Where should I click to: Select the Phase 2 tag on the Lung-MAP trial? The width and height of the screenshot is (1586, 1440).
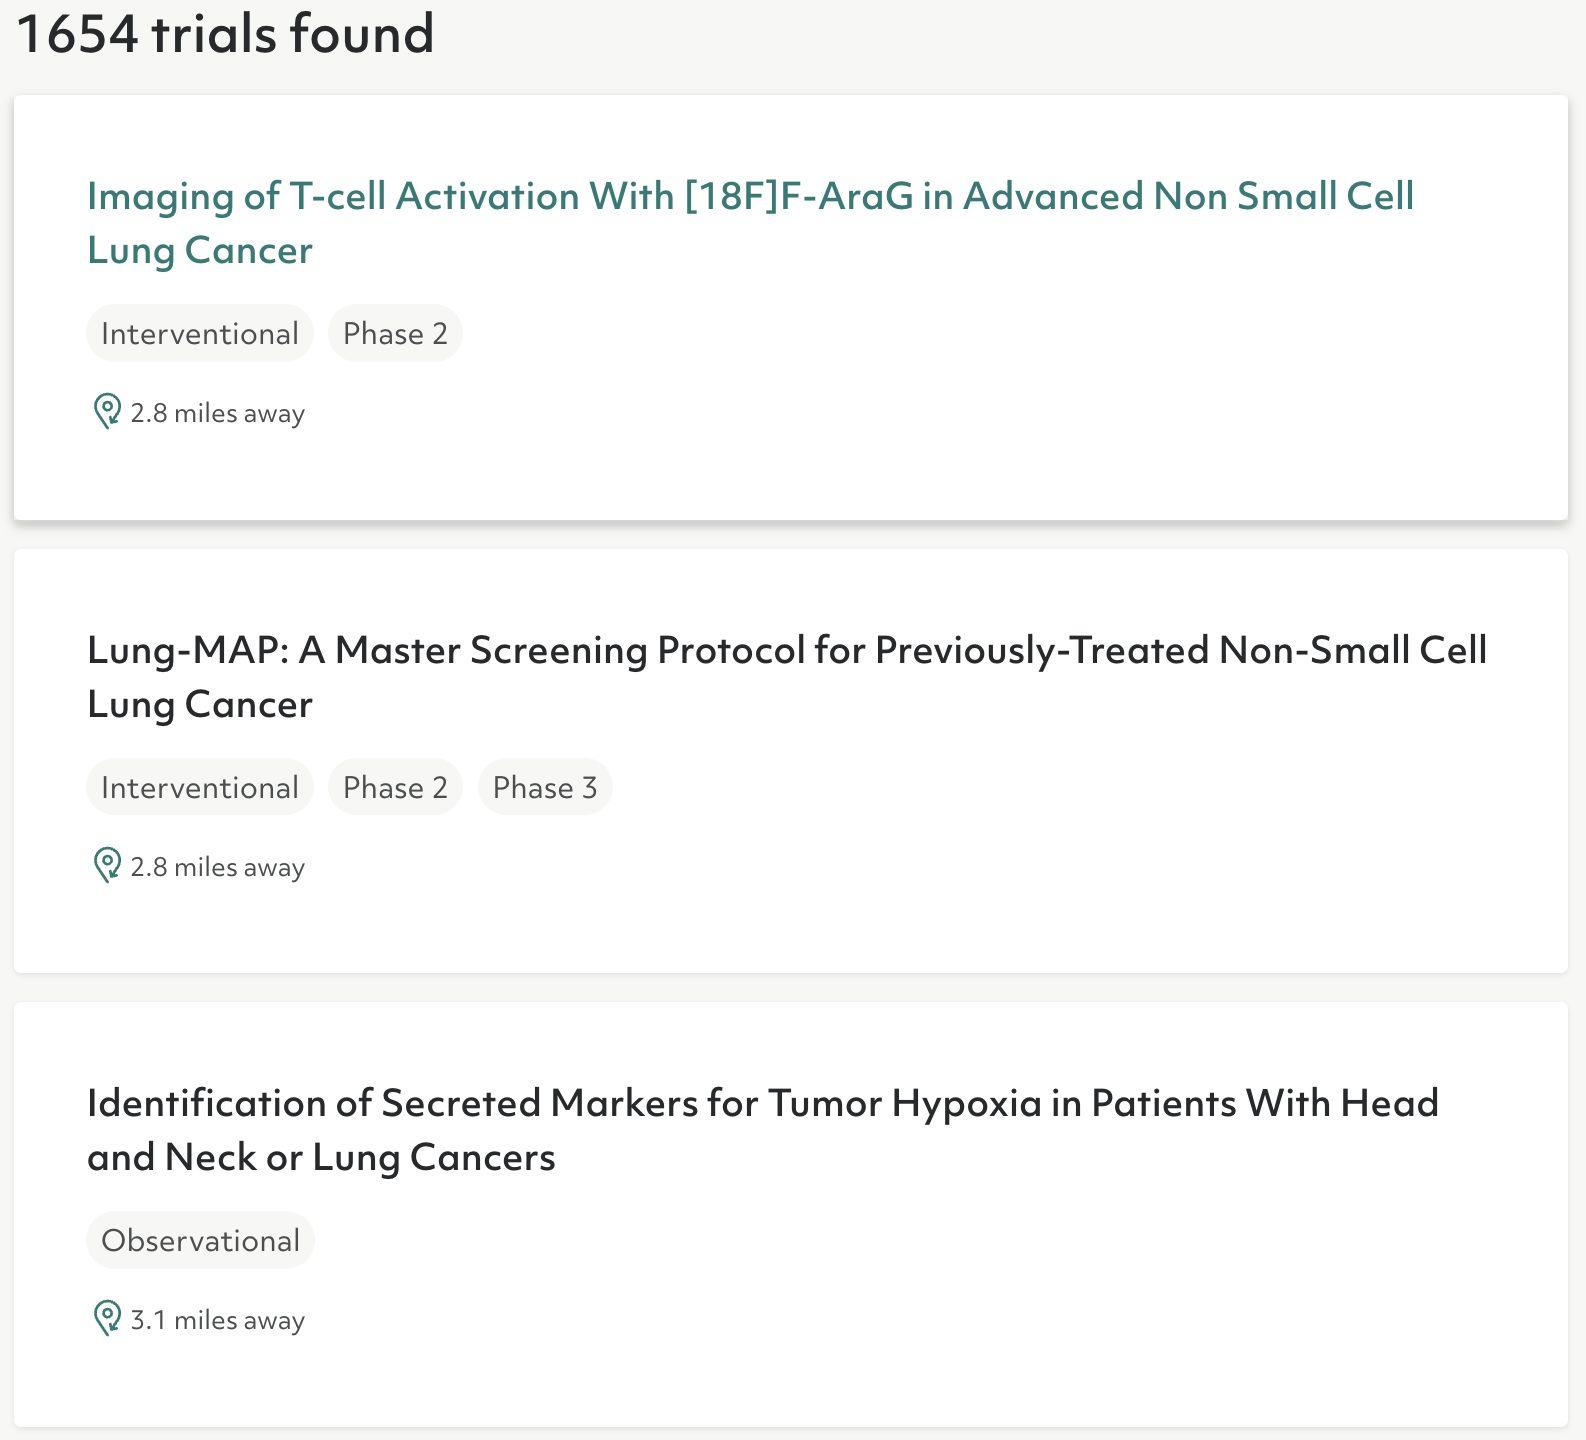point(395,788)
